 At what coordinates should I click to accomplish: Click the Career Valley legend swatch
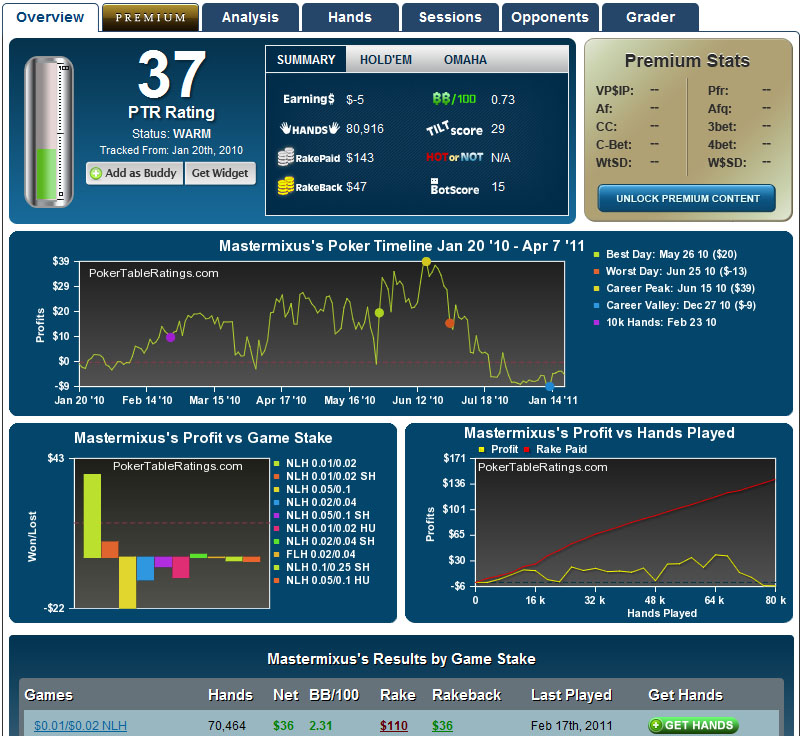click(596, 306)
